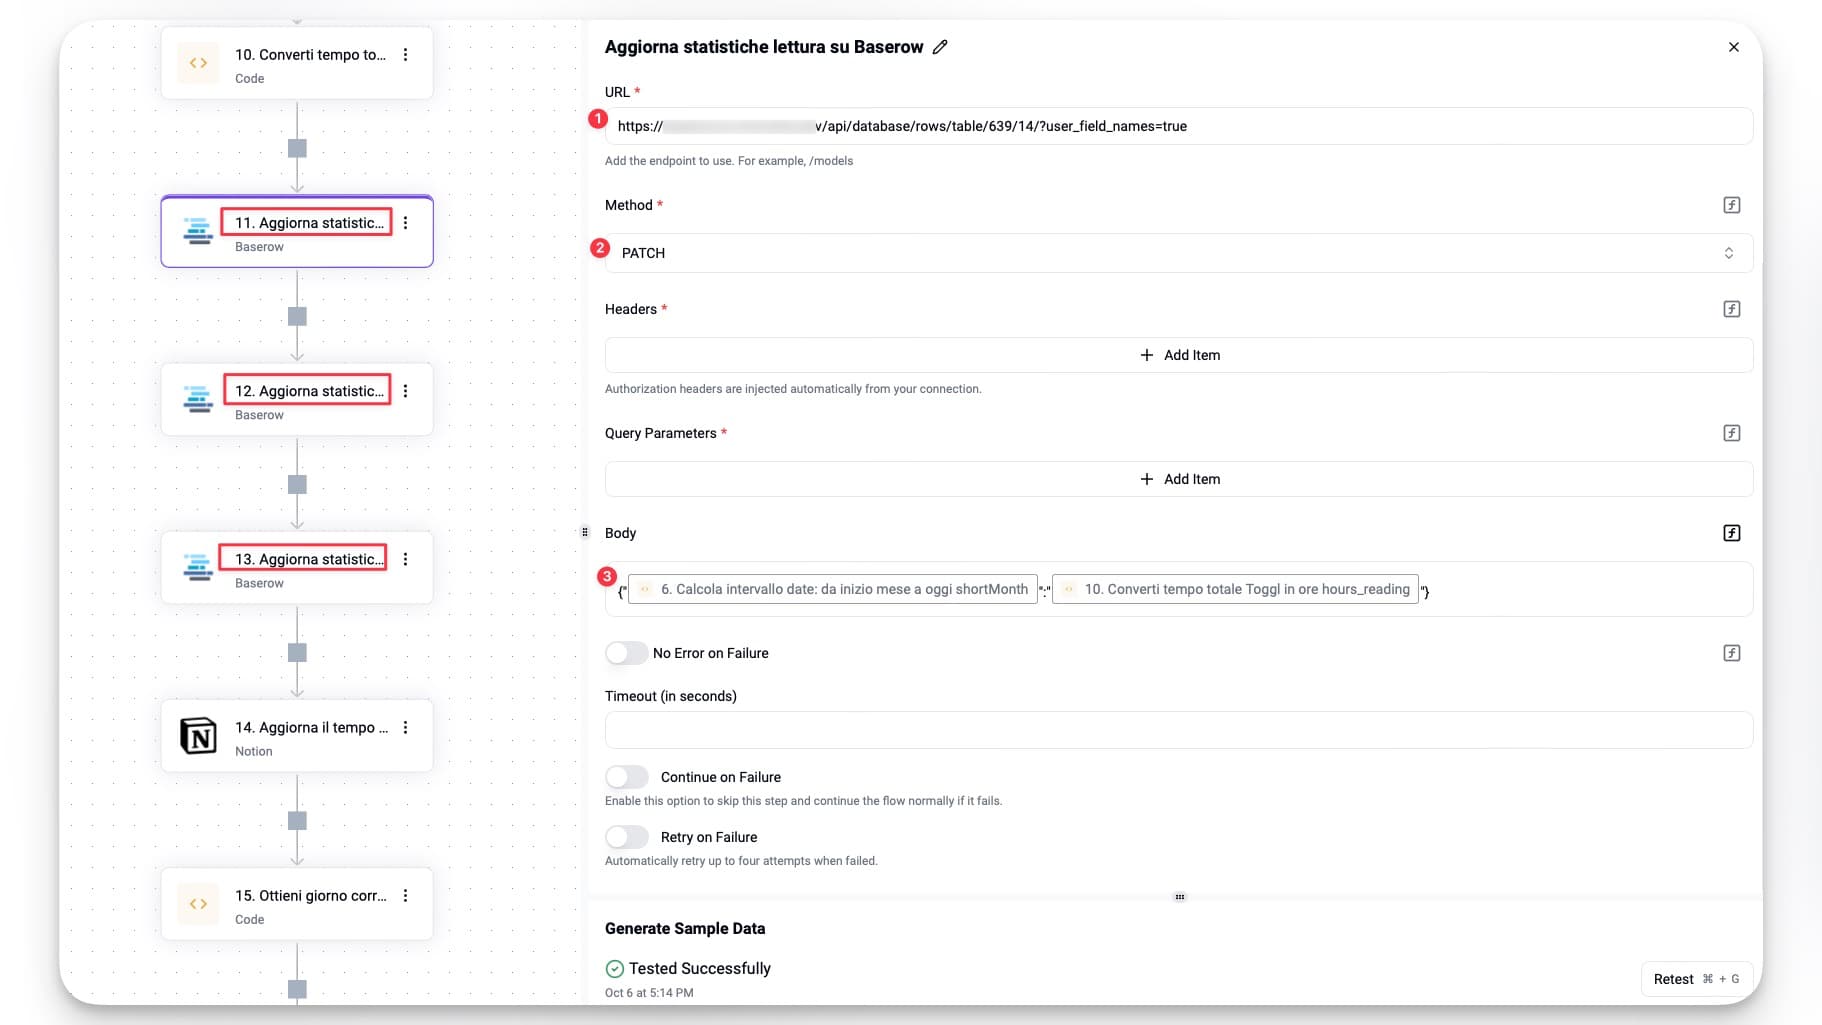This screenshot has height=1025, width=1822.
Task: Click the code icon on step 15
Action: coord(198,903)
